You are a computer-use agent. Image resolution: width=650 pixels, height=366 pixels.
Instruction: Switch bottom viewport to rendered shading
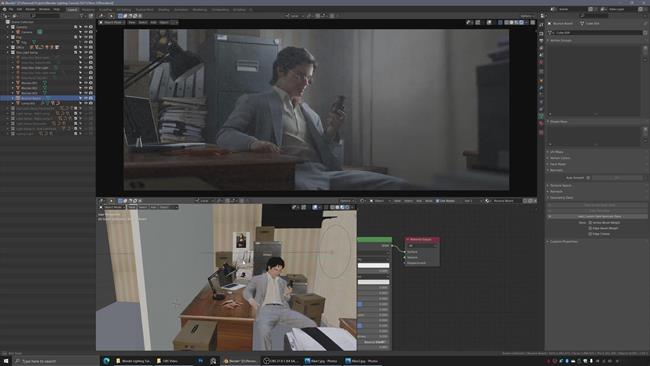pyautogui.click(x=347, y=207)
